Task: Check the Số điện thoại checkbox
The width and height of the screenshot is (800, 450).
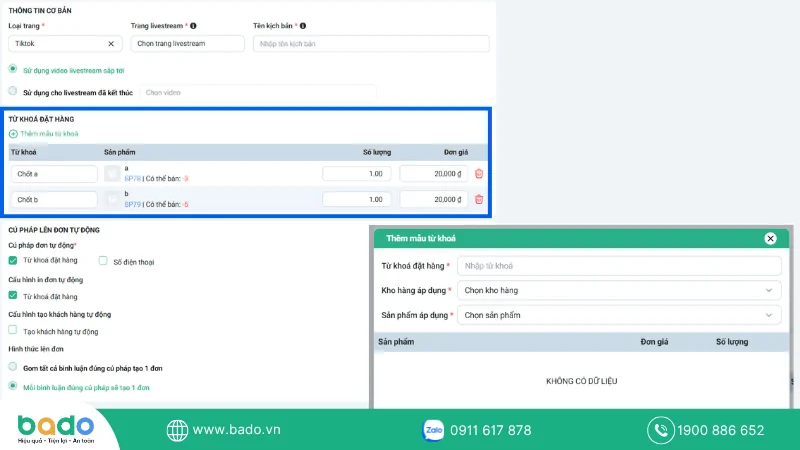Action: 103,261
